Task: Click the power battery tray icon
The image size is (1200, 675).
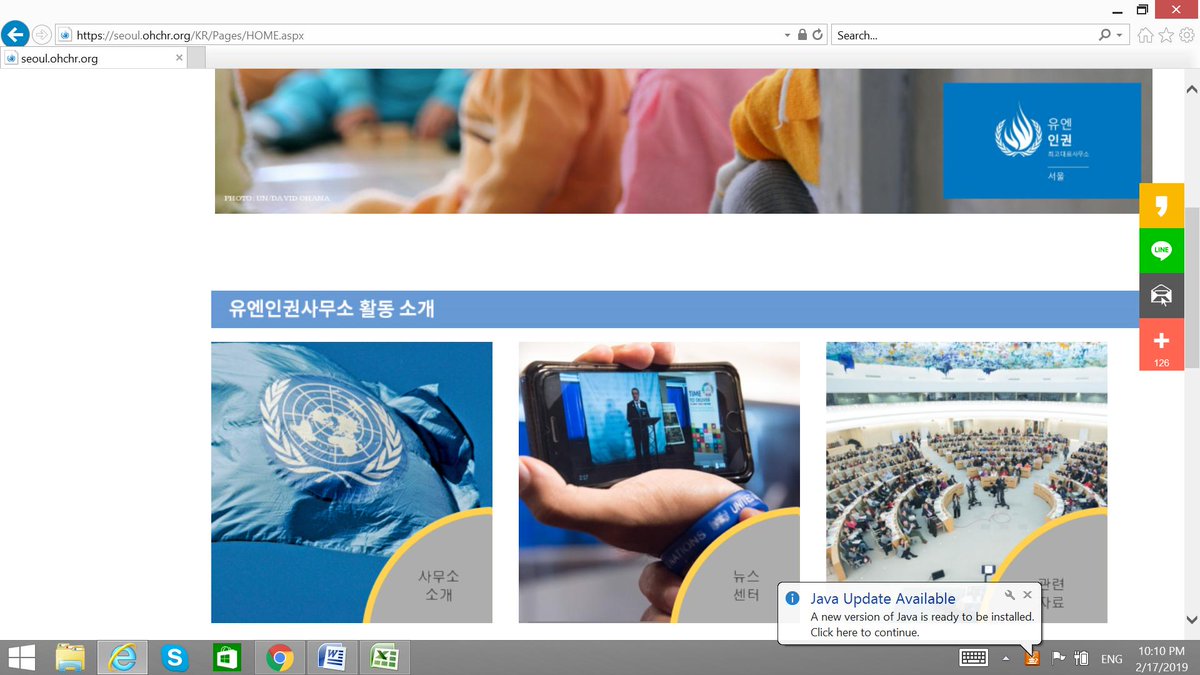Action: pyautogui.click(x=1081, y=658)
